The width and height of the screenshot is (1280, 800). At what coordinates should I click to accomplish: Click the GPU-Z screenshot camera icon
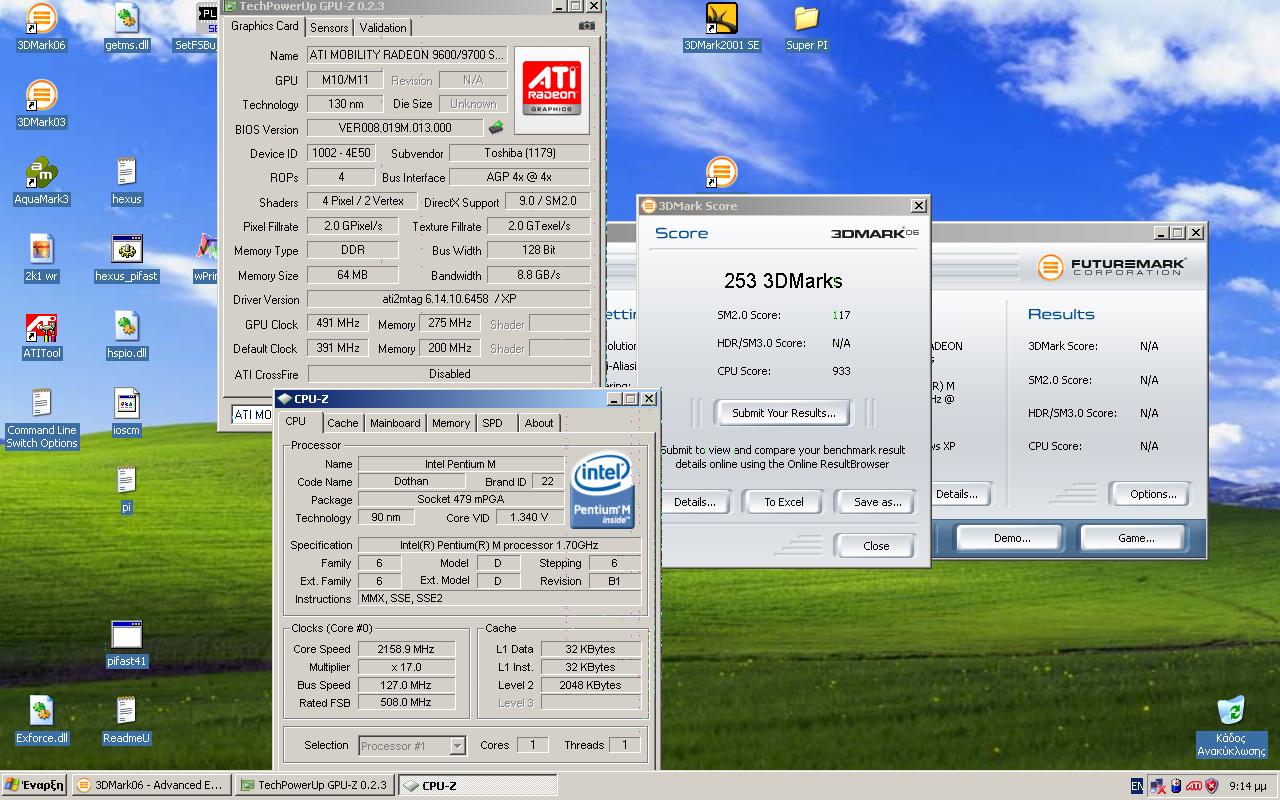click(587, 26)
